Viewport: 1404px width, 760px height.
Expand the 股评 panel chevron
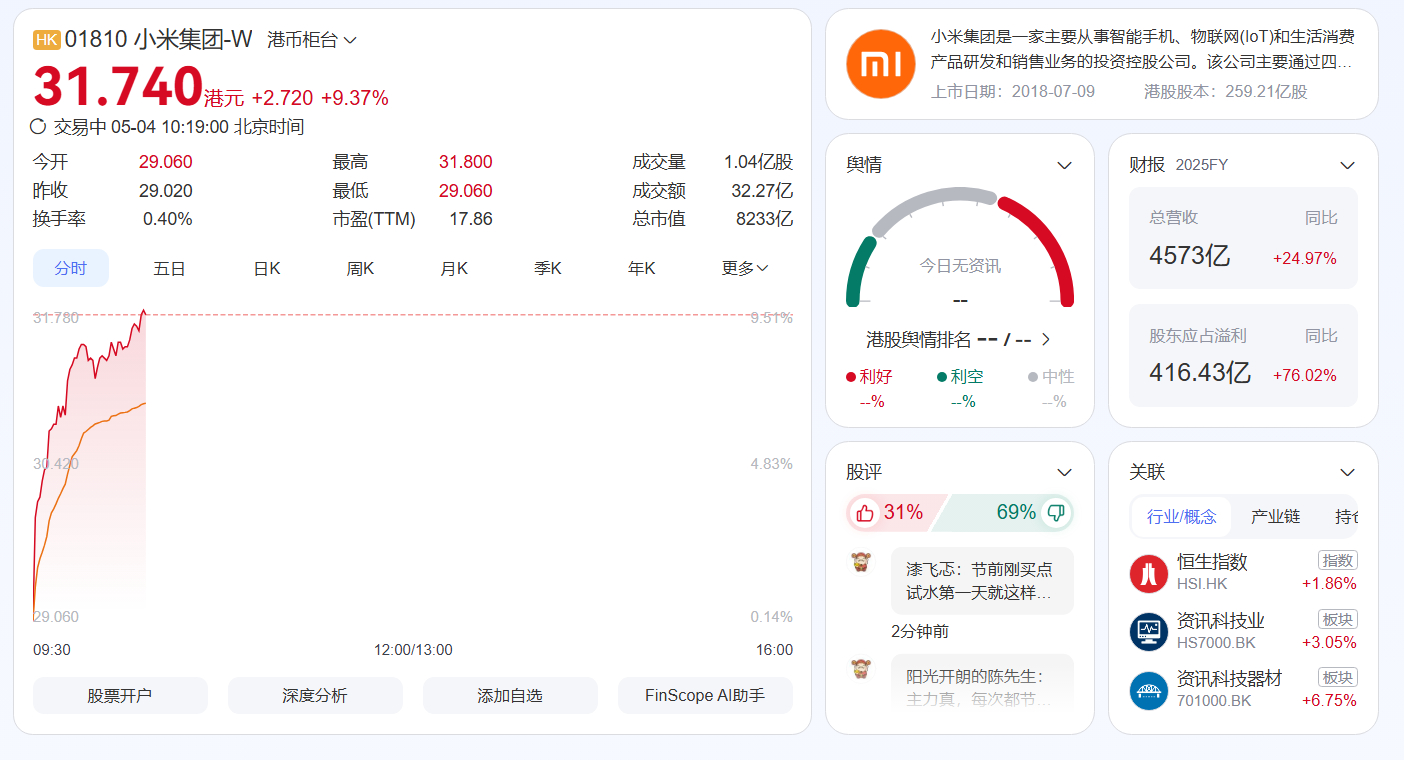point(1064,472)
